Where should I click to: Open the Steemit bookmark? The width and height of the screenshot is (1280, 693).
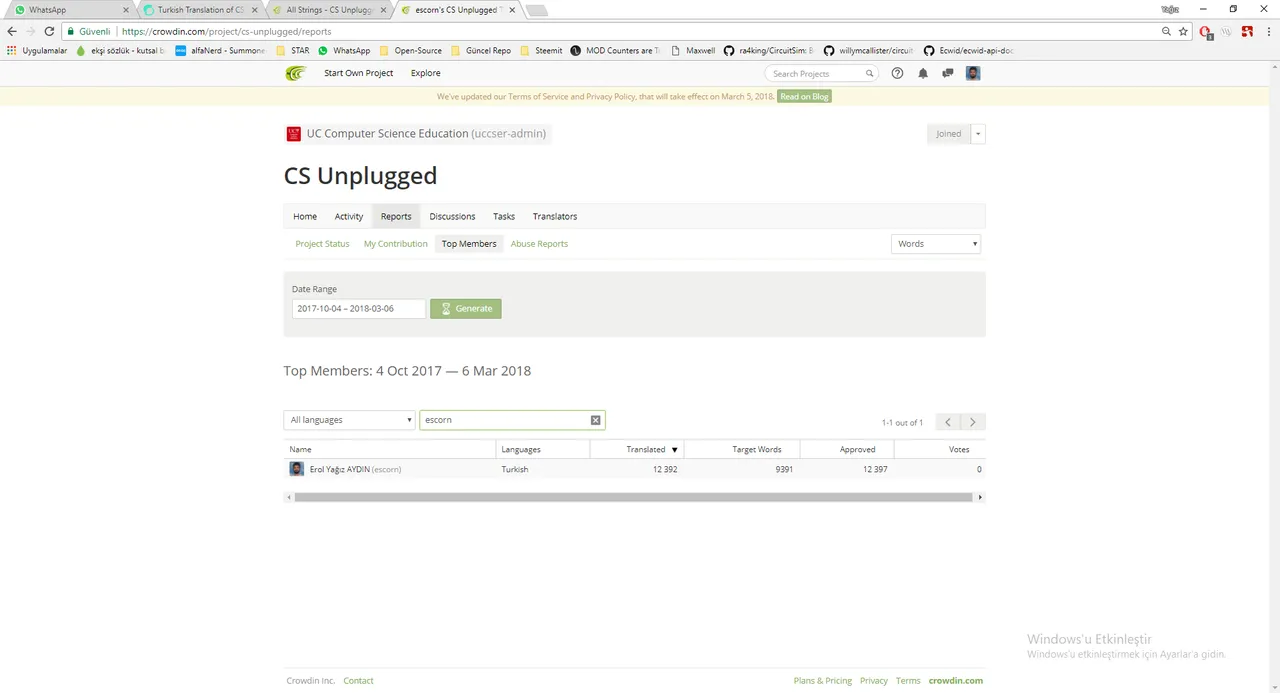[x=541, y=50]
